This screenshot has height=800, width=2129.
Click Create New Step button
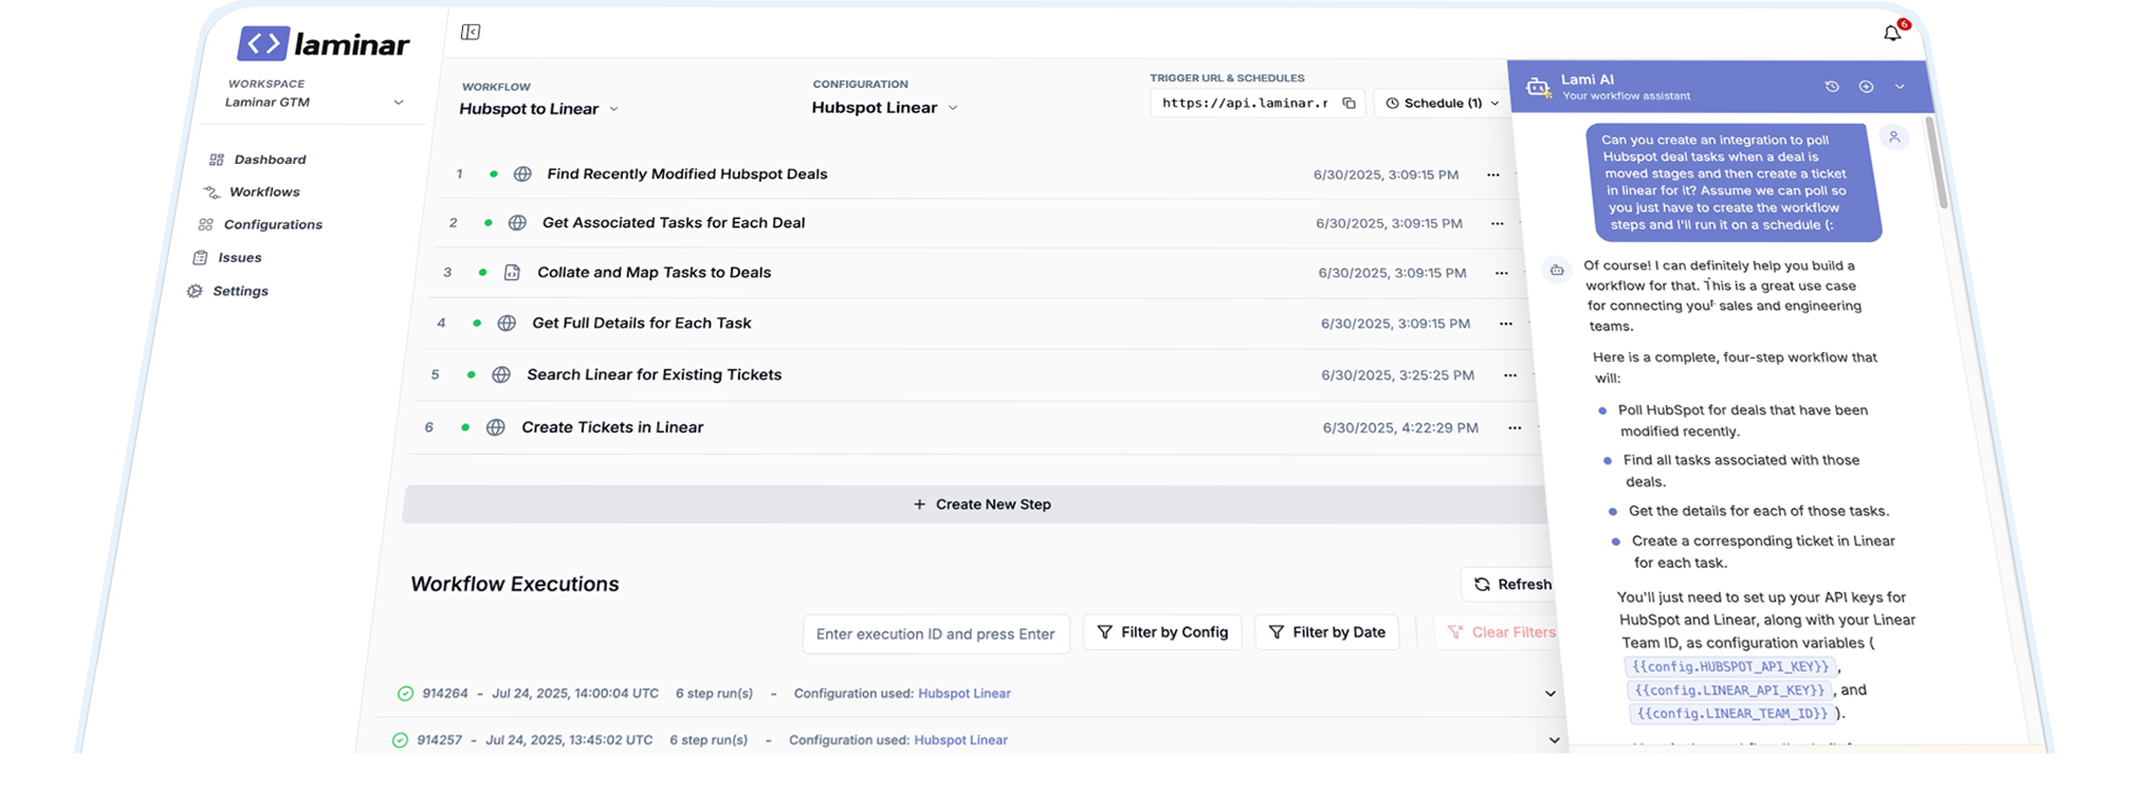976,504
